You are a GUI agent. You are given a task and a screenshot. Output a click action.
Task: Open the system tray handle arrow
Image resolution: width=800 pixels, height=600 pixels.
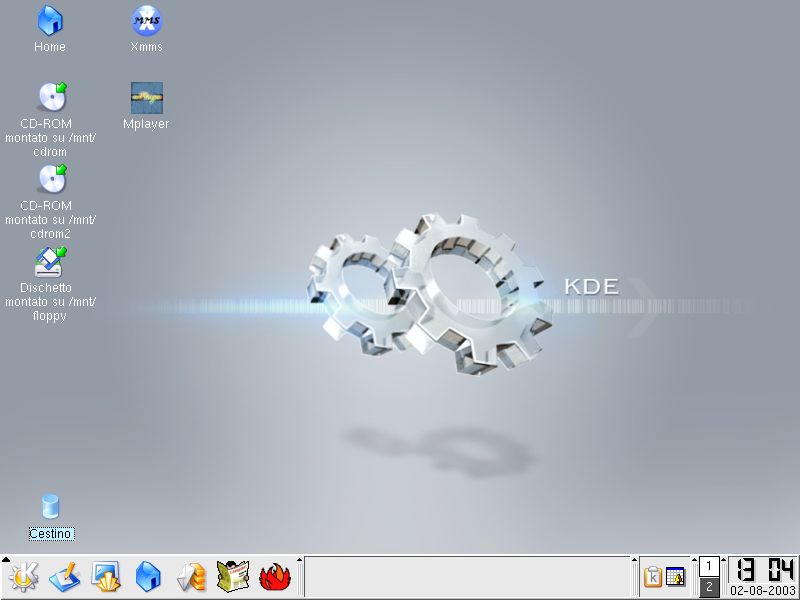coord(635,560)
